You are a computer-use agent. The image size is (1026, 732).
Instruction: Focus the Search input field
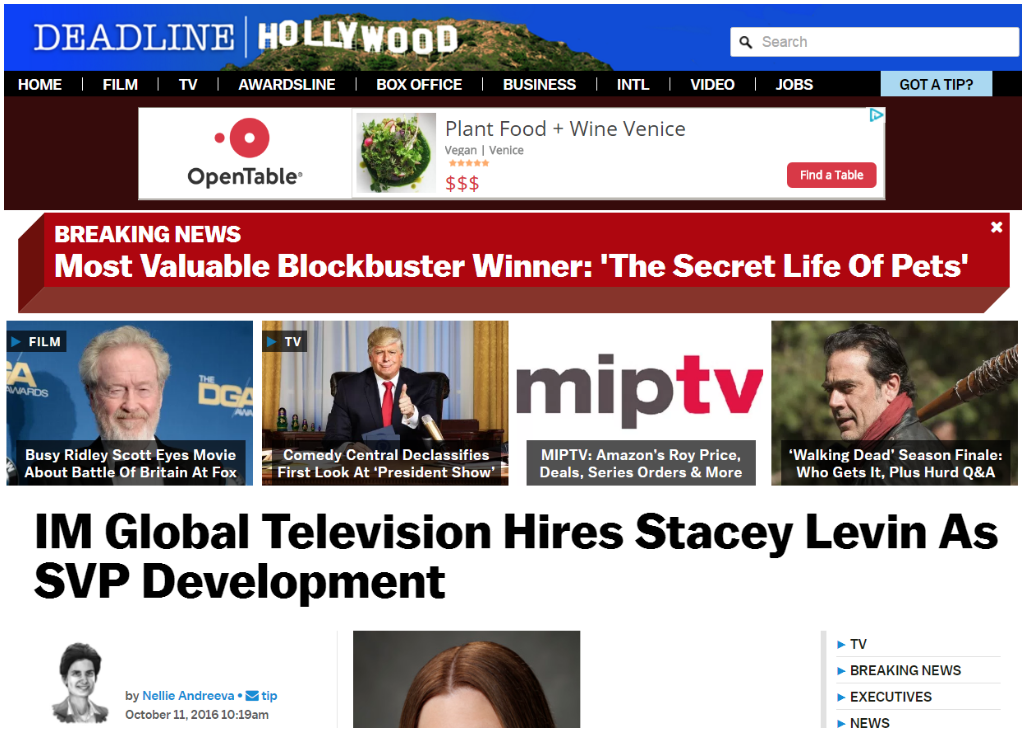[x=874, y=43]
